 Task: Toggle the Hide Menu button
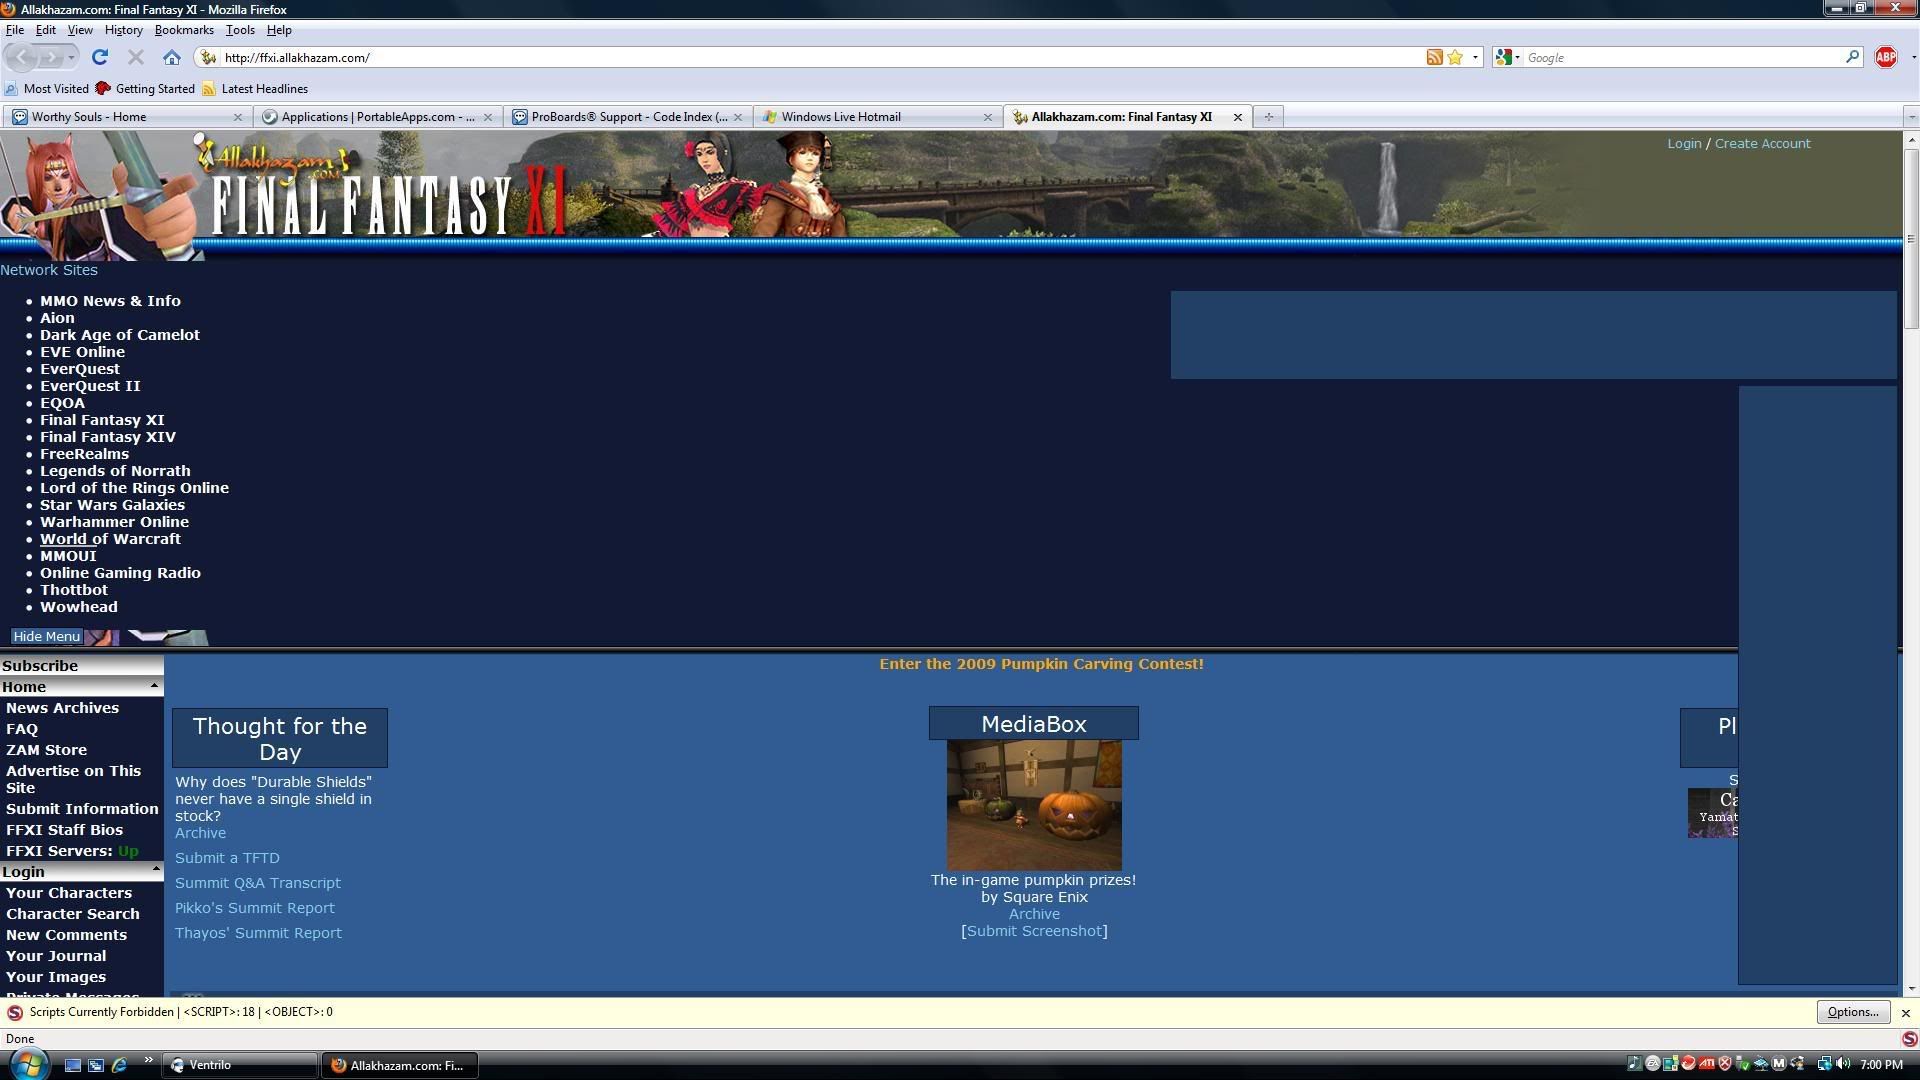[46, 636]
